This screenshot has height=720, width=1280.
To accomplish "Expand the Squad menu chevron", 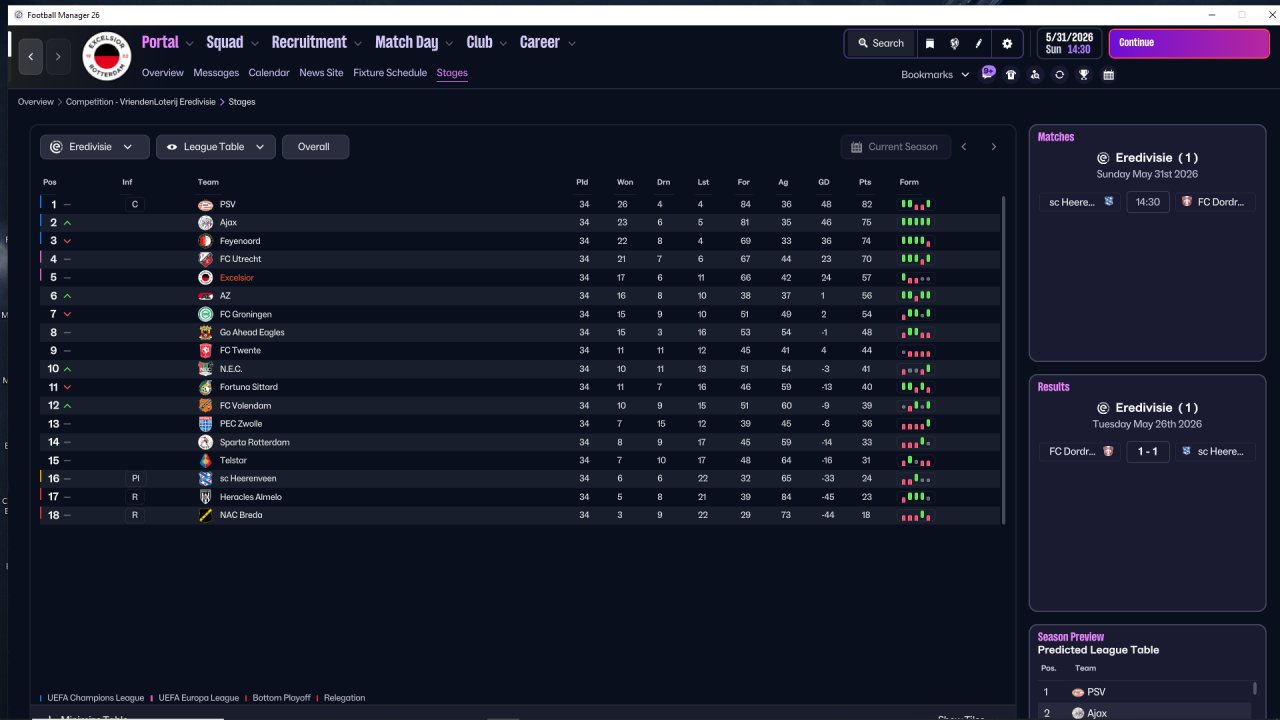I will tap(254, 43).
